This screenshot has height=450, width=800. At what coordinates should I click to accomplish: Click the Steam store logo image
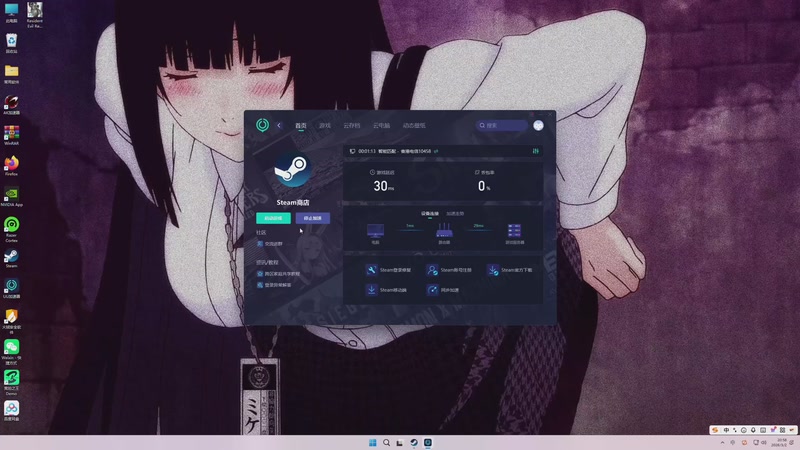(x=293, y=170)
